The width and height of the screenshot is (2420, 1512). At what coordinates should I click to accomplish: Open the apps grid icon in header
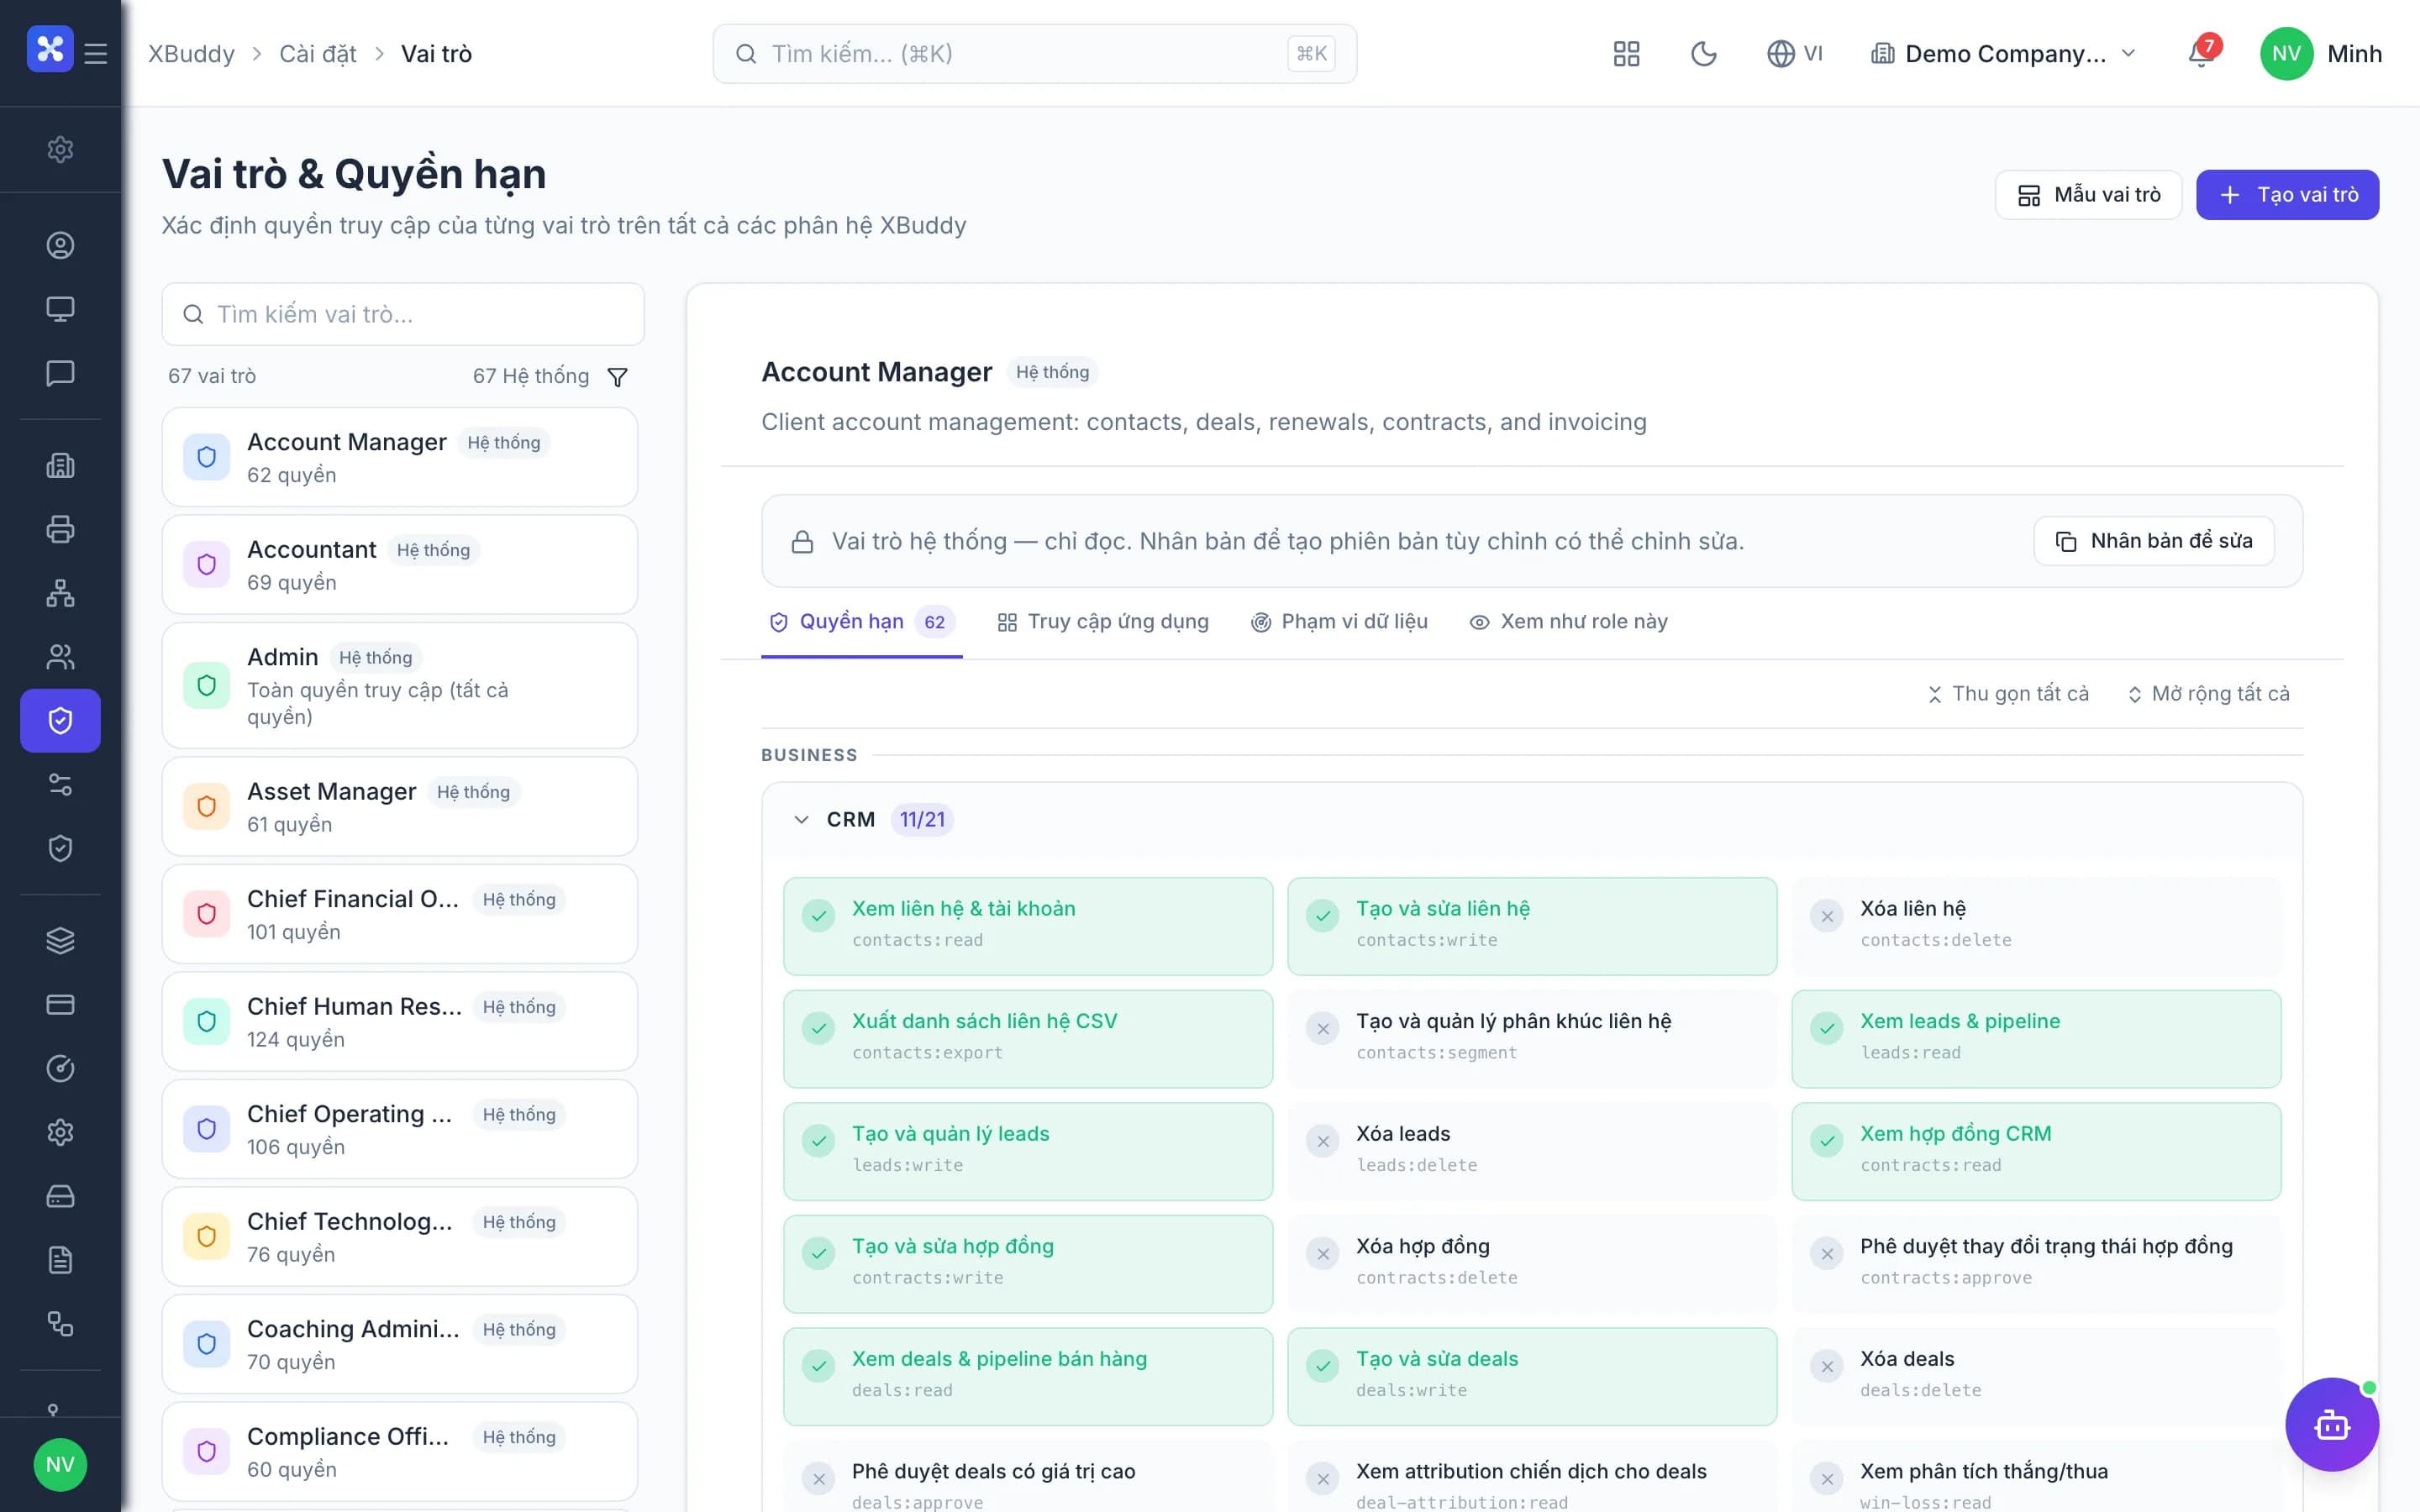1626,54
